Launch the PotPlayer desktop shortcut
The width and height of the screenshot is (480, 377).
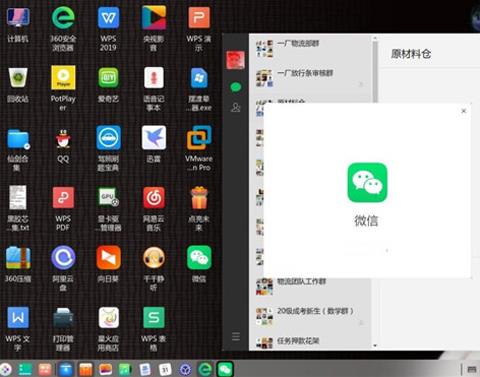[63, 88]
